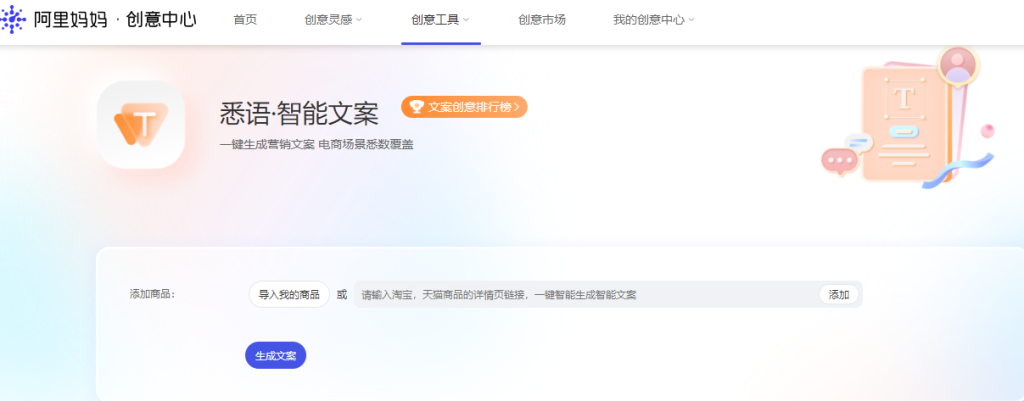This screenshot has width=1024, height=401.
Task: Expand the 创意工具 chevron arrow
Action: coord(466,20)
